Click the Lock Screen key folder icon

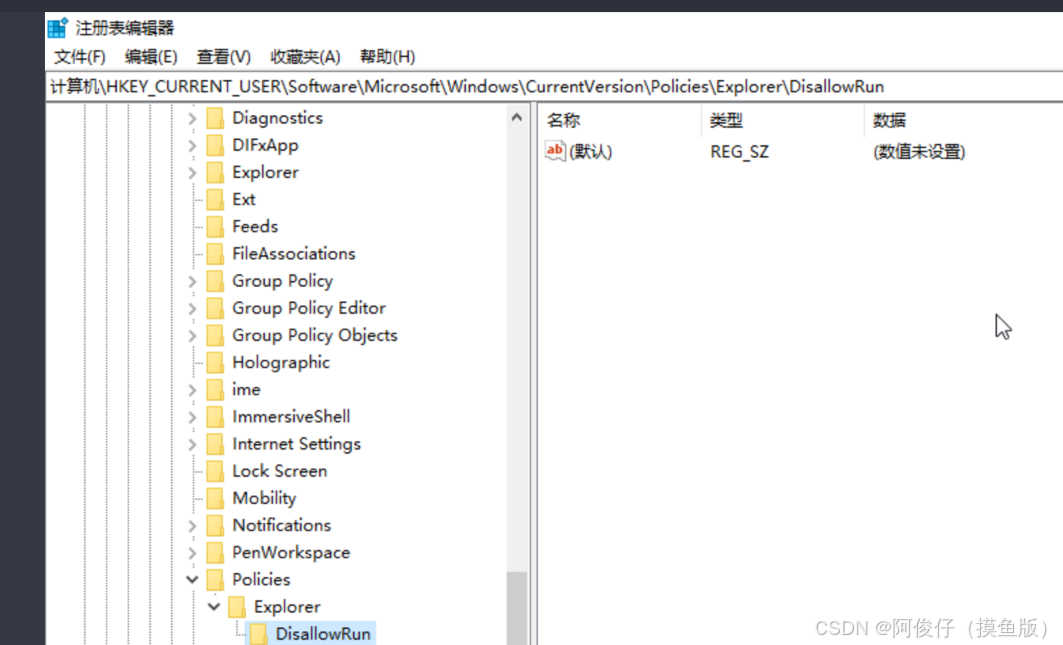pyautogui.click(x=214, y=470)
